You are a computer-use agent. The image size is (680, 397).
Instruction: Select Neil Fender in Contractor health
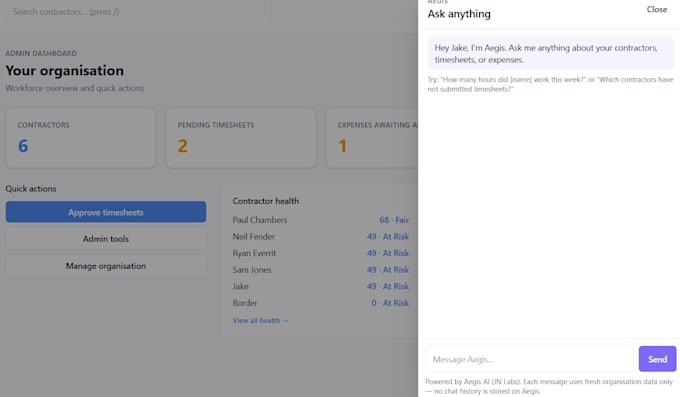tap(254, 236)
